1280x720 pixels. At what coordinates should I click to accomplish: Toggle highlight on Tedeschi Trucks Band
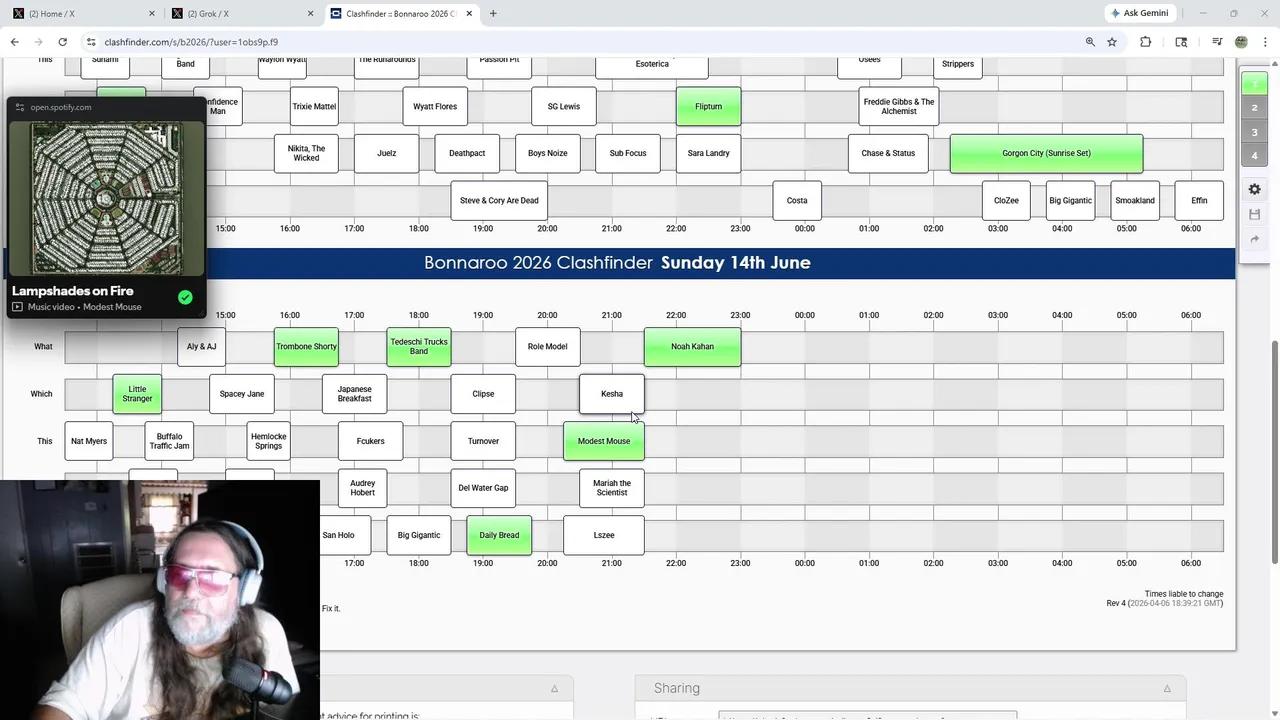(419, 347)
